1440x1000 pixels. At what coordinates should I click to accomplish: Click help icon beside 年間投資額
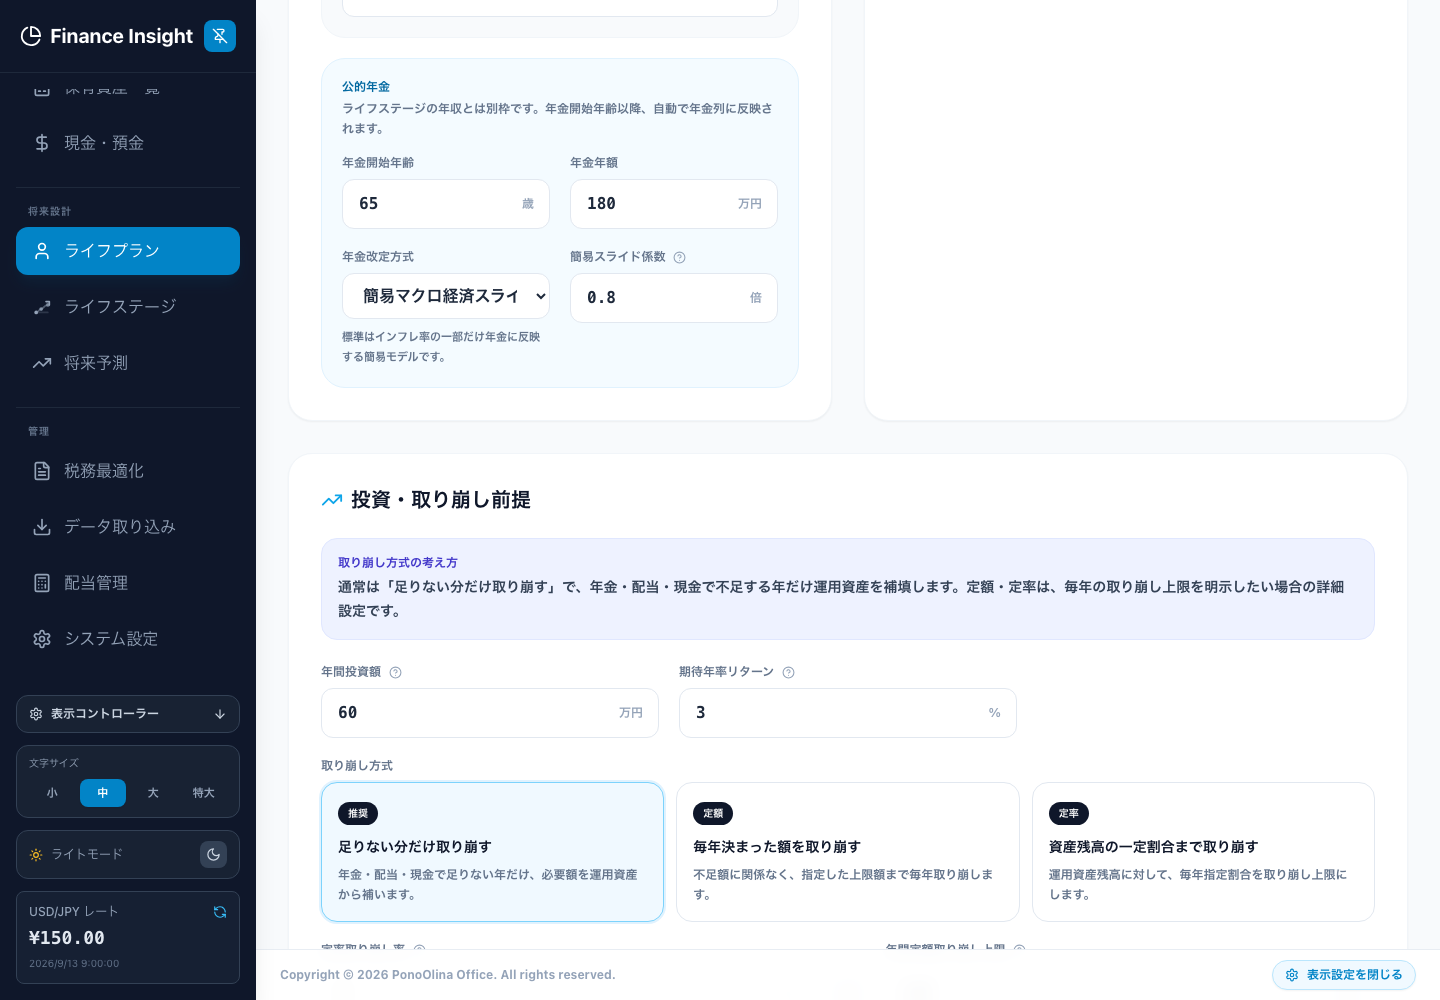click(395, 672)
